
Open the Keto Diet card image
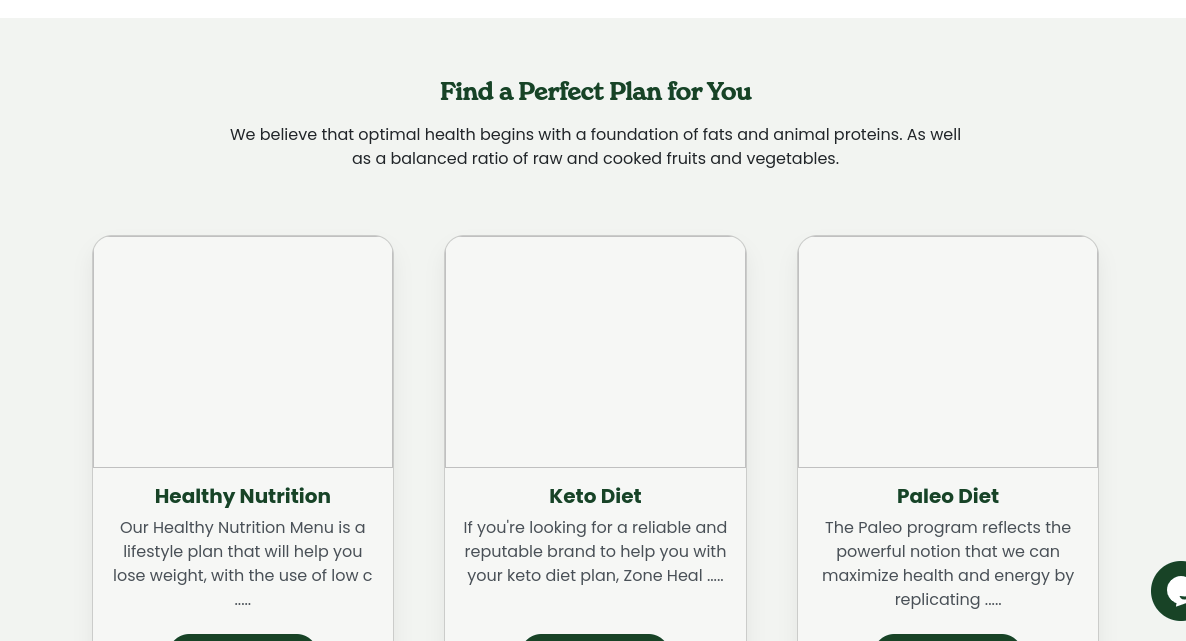tap(595, 352)
